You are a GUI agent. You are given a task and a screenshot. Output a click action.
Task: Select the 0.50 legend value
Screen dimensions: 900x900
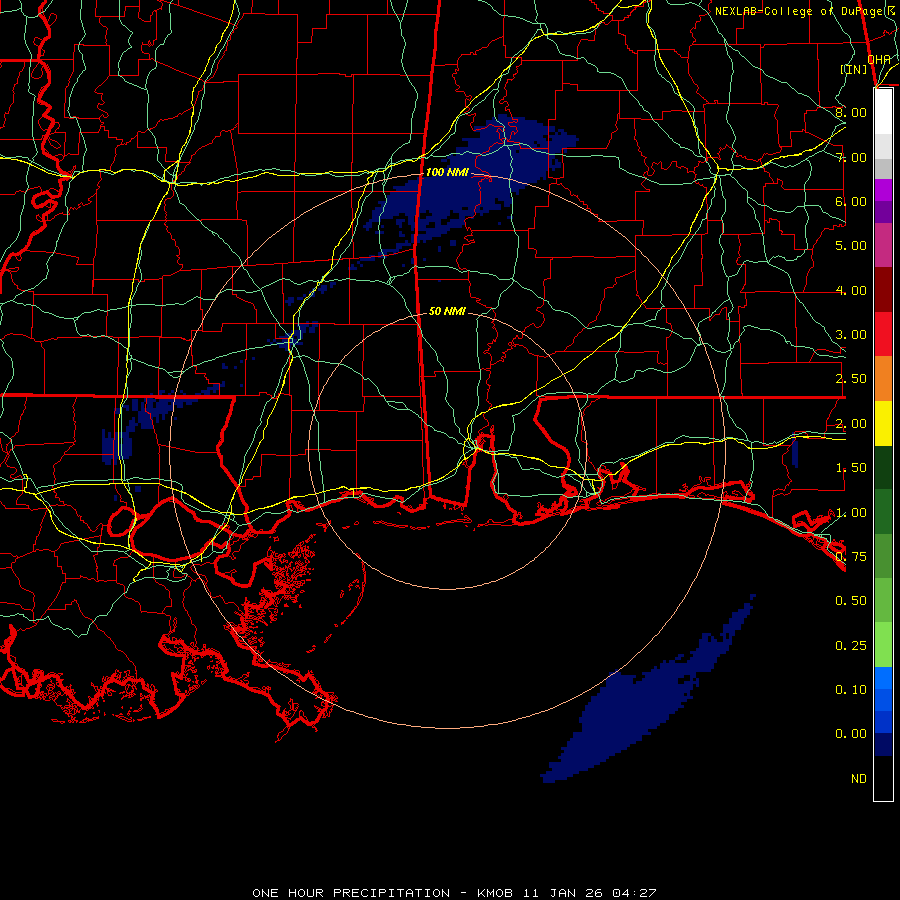[851, 601]
